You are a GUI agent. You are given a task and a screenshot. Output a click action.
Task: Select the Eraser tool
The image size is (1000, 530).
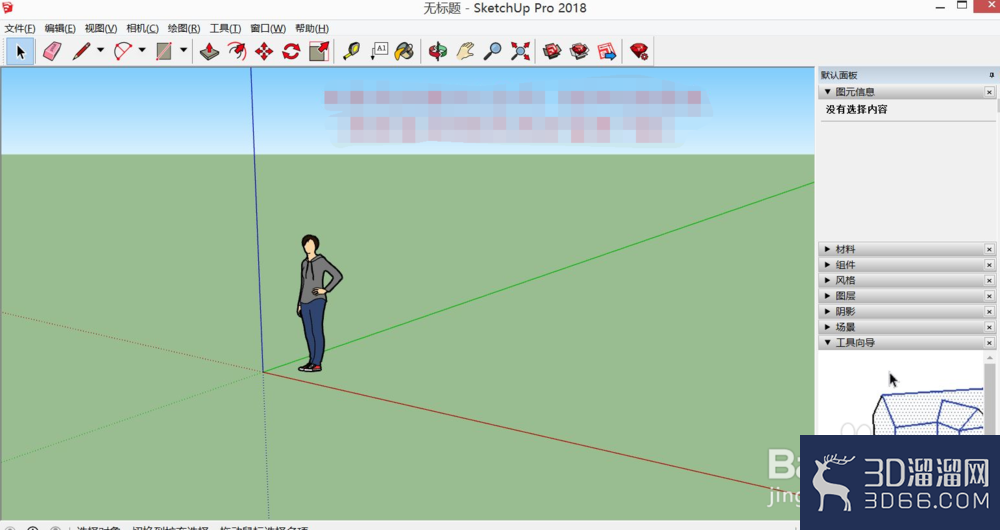[x=52, y=51]
